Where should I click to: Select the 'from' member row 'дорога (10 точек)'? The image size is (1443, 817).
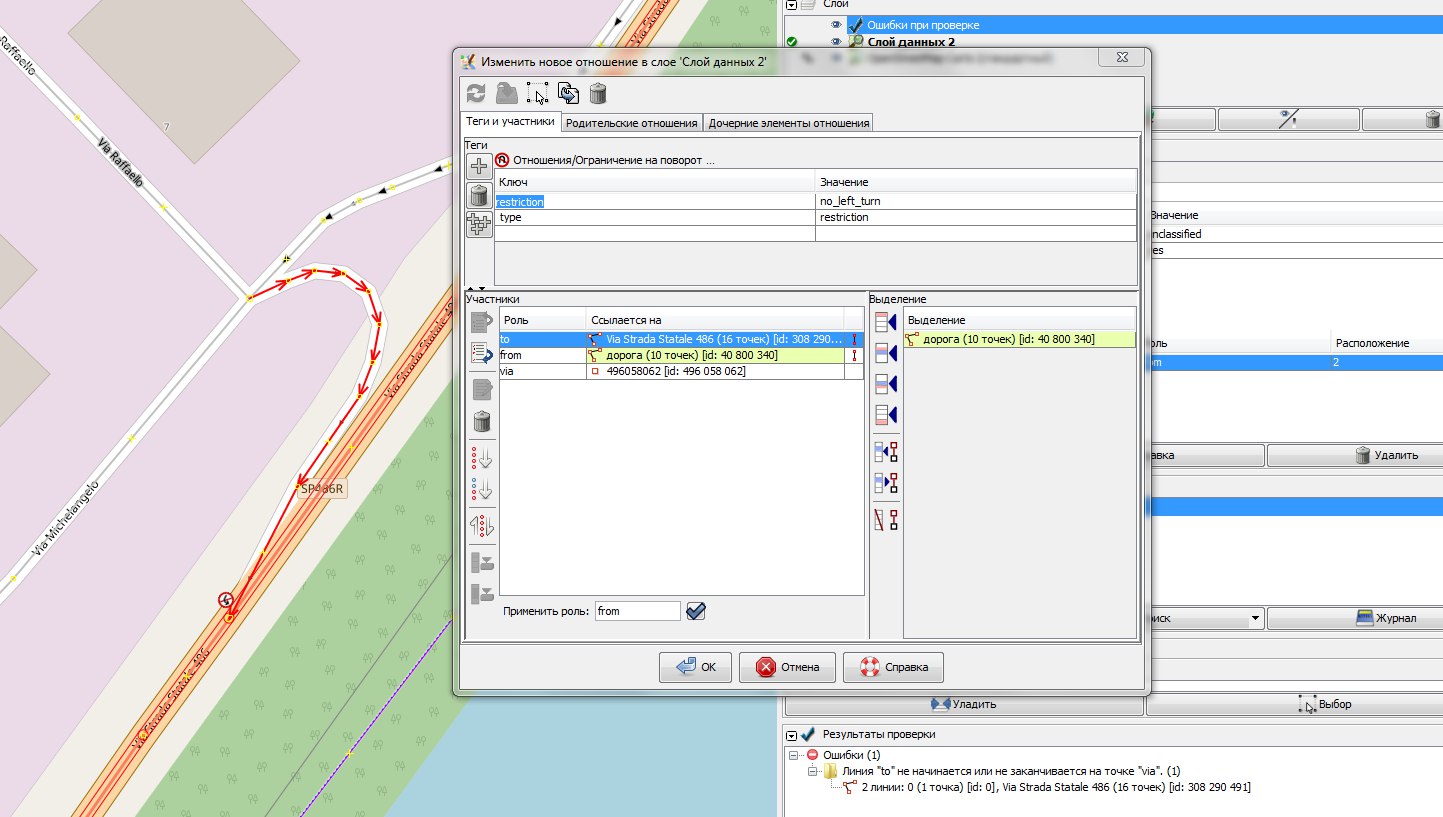click(x=682, y=355)
